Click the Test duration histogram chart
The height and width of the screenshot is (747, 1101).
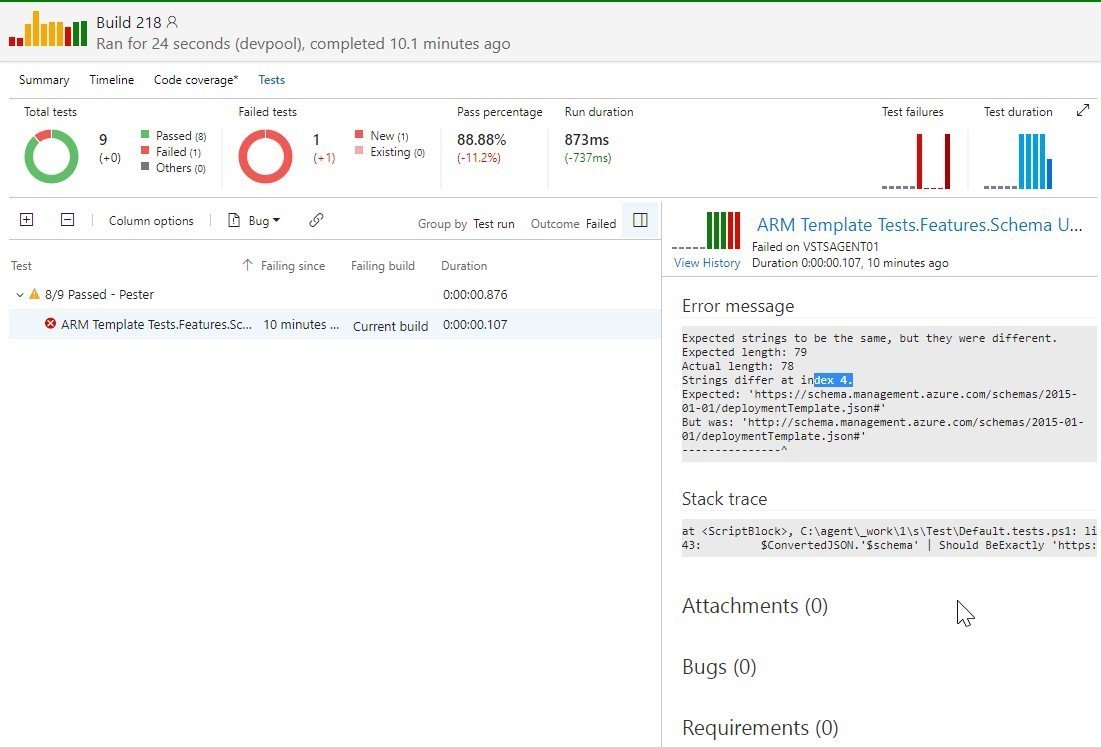click(x=1020, y=155)
